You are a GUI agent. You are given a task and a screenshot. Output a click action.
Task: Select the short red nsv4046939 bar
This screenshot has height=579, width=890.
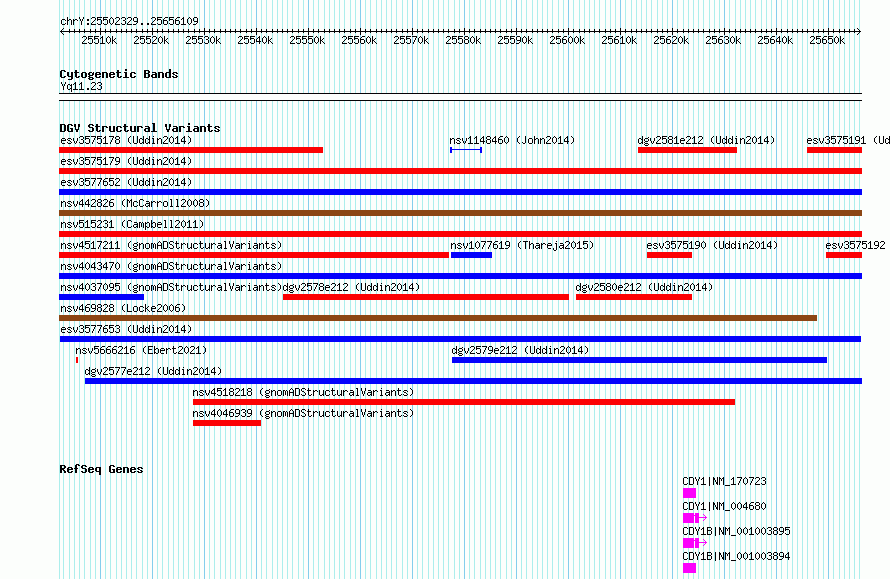227,423
